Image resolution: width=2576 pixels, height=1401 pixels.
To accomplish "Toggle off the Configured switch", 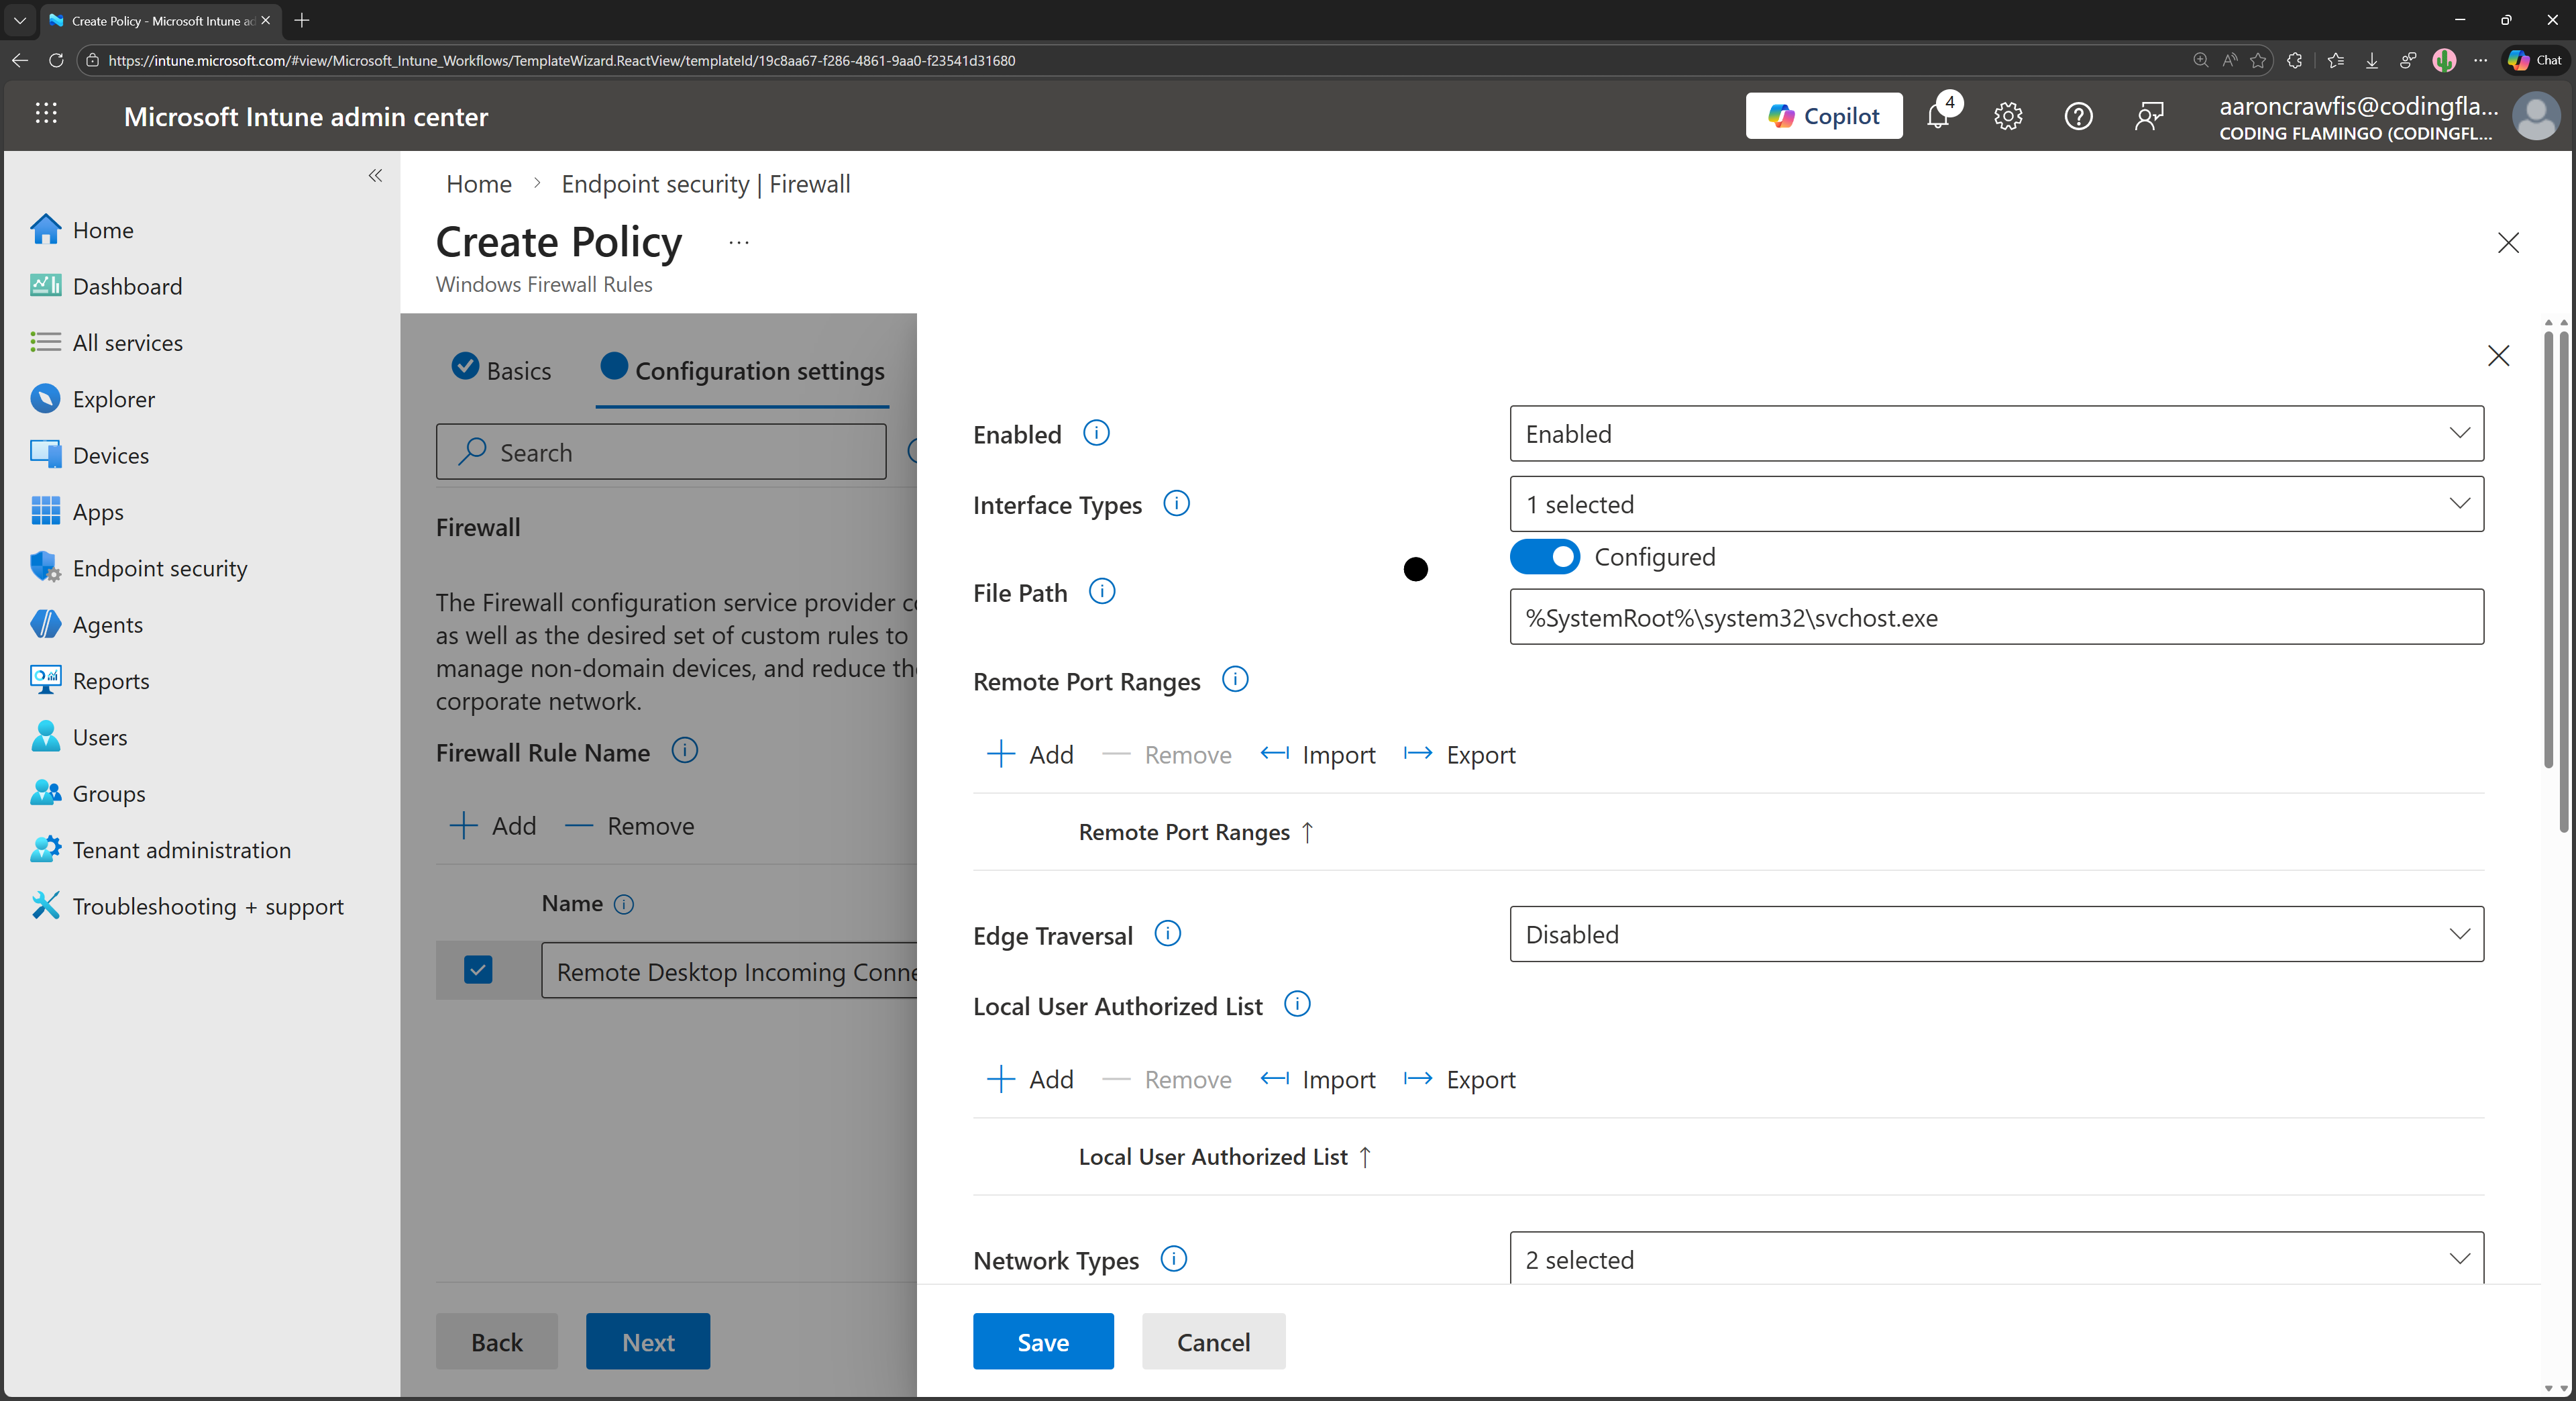I will pyautogui.click(x=1544, y=556).
